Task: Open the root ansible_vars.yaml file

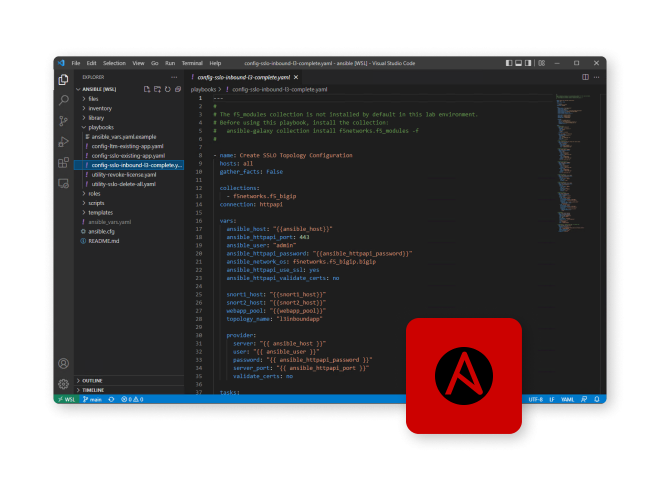Action: click(x=129, y=222)
